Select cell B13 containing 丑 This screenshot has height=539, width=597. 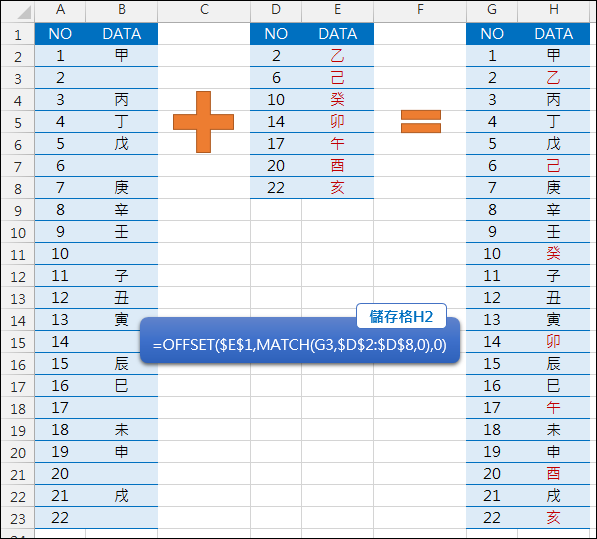coord(122,298)
